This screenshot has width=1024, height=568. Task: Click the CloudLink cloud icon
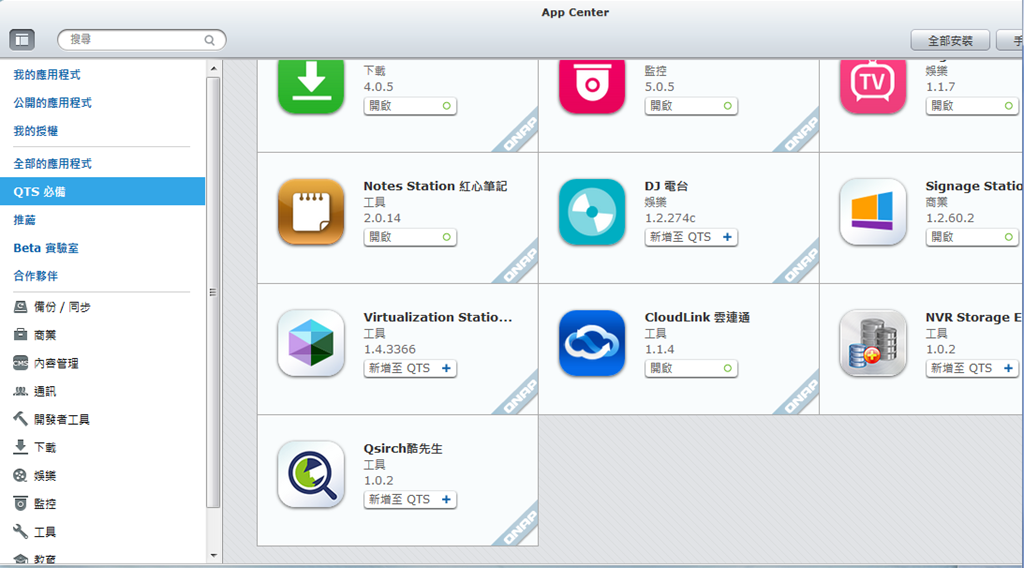click(592, 343)
